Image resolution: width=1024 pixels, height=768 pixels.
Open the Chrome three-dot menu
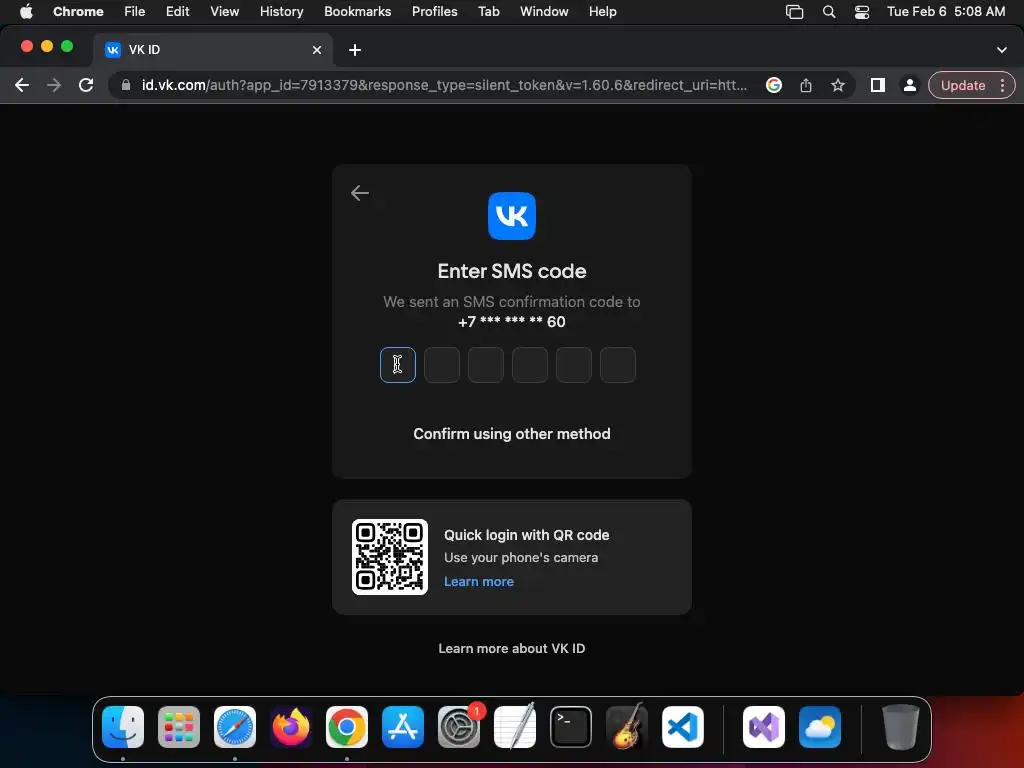(1002, 86)
